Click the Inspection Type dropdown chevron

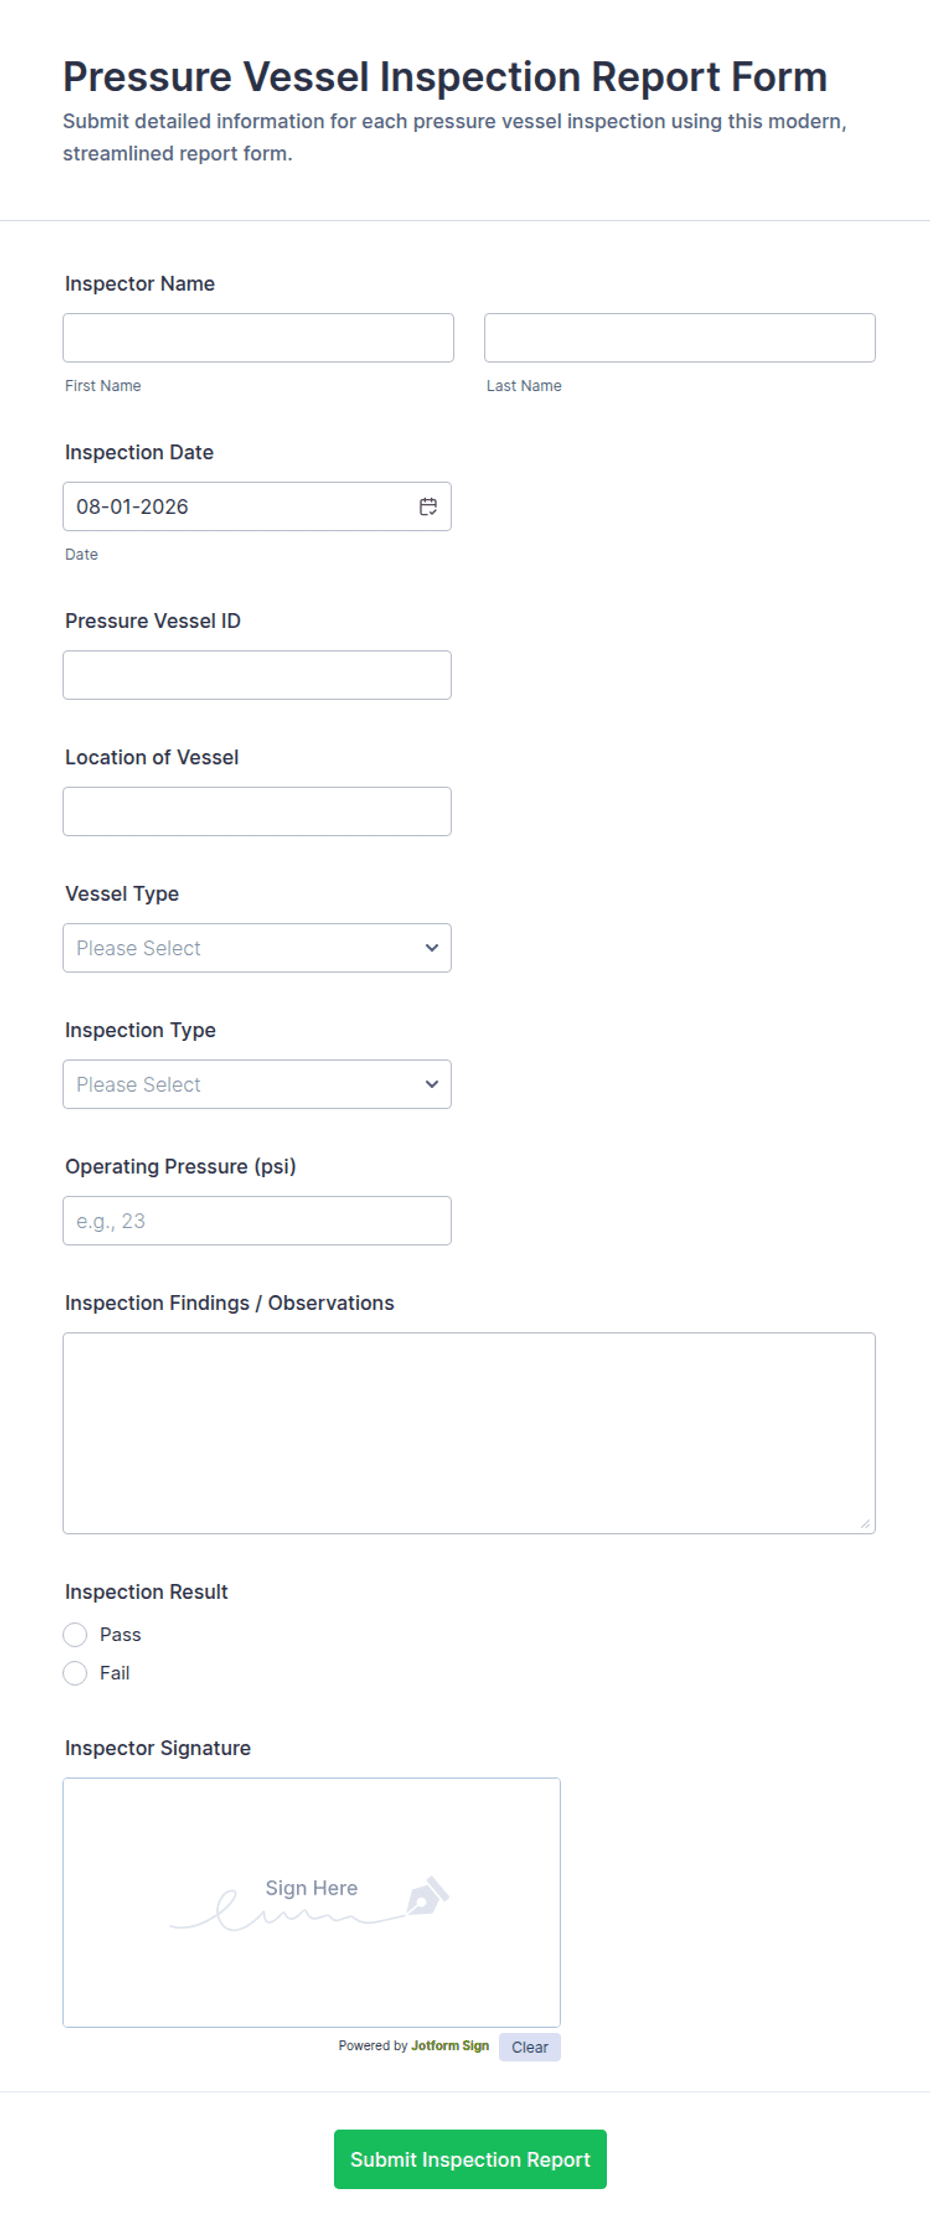tap(432, 1084)
